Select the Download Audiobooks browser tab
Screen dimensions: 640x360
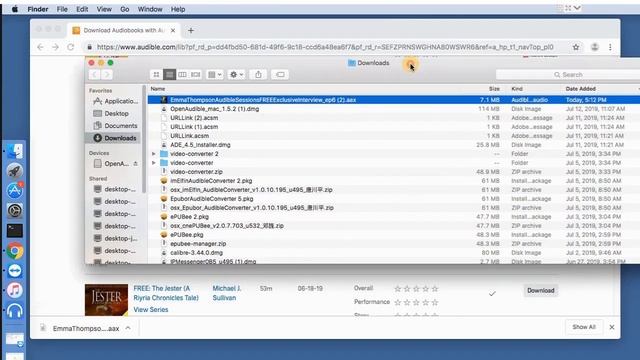124,30
